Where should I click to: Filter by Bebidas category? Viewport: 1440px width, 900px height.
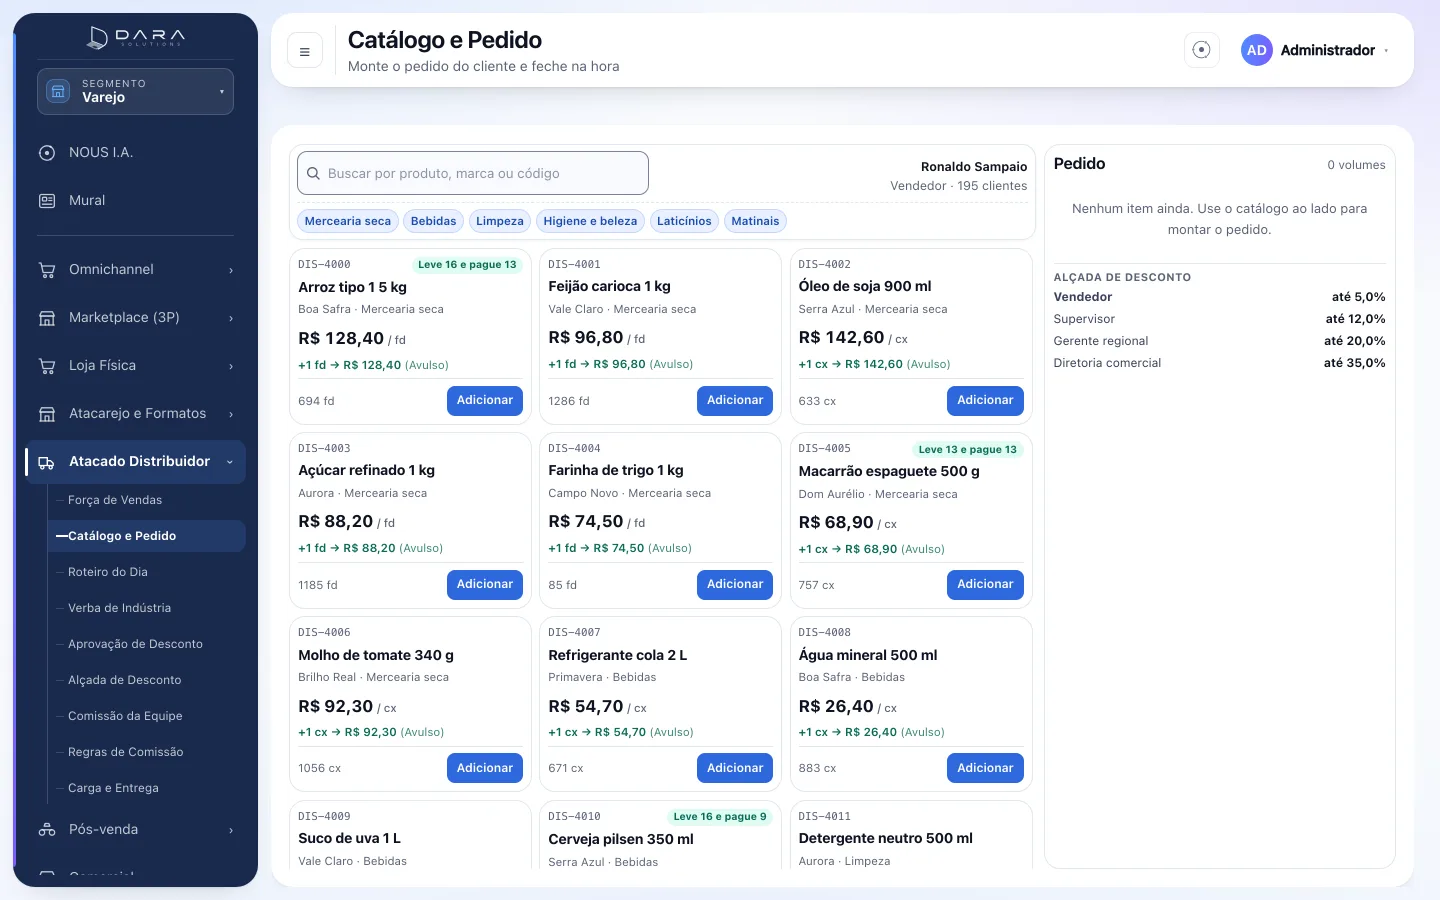pos(434,221)
